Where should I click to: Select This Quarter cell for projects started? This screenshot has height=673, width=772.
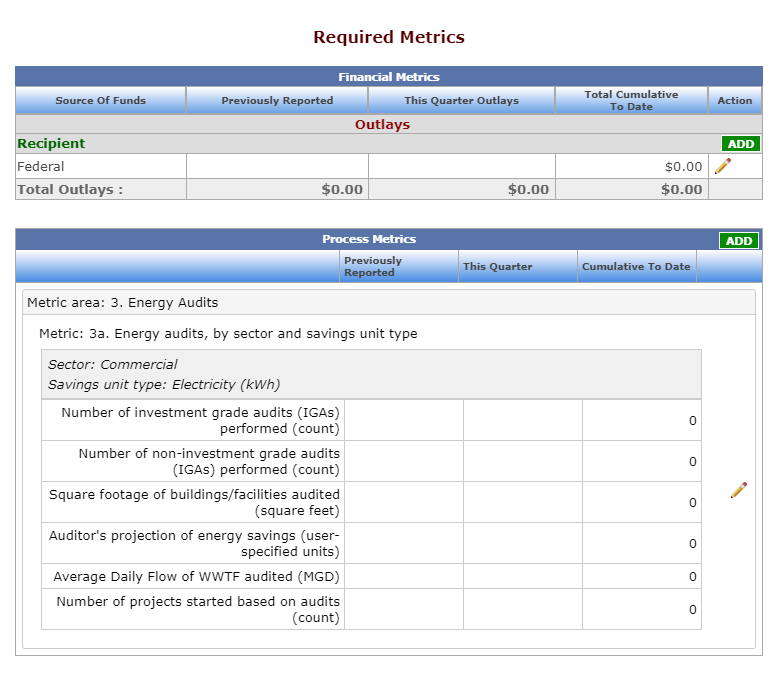pyautogui.click(x=522, y=609)
